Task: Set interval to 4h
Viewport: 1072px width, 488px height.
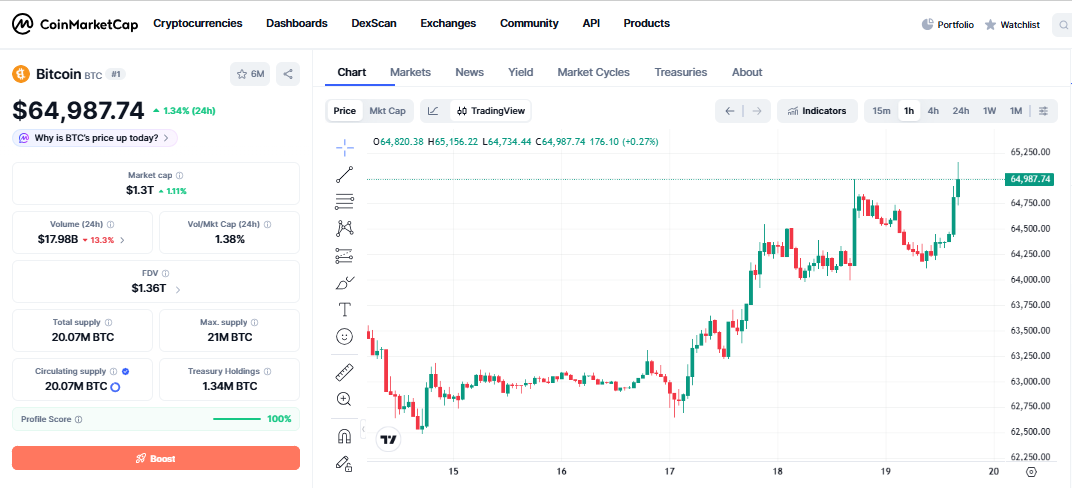Action: coord(933,111)
